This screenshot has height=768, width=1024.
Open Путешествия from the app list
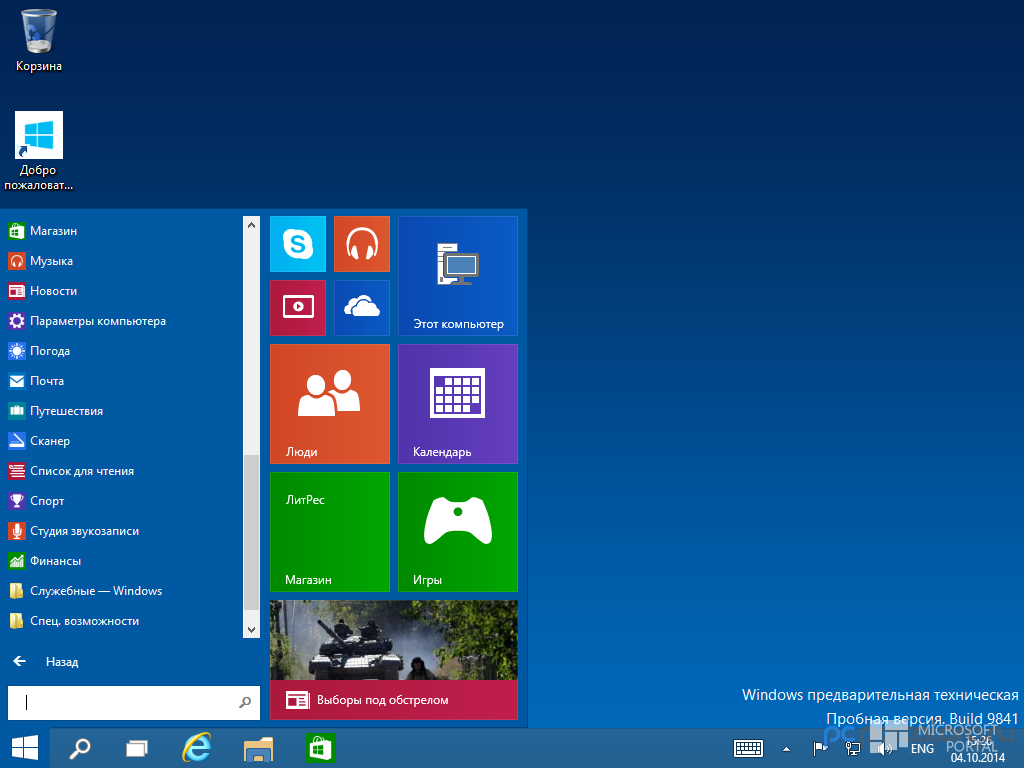click(124, 411)
